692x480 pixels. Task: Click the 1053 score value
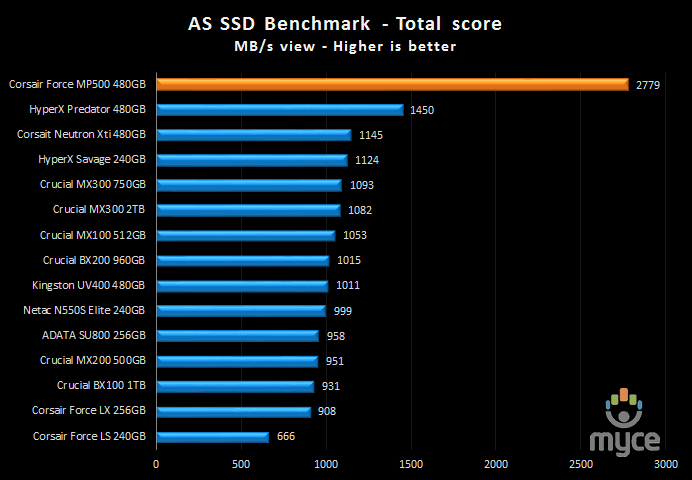coord(355,236)
